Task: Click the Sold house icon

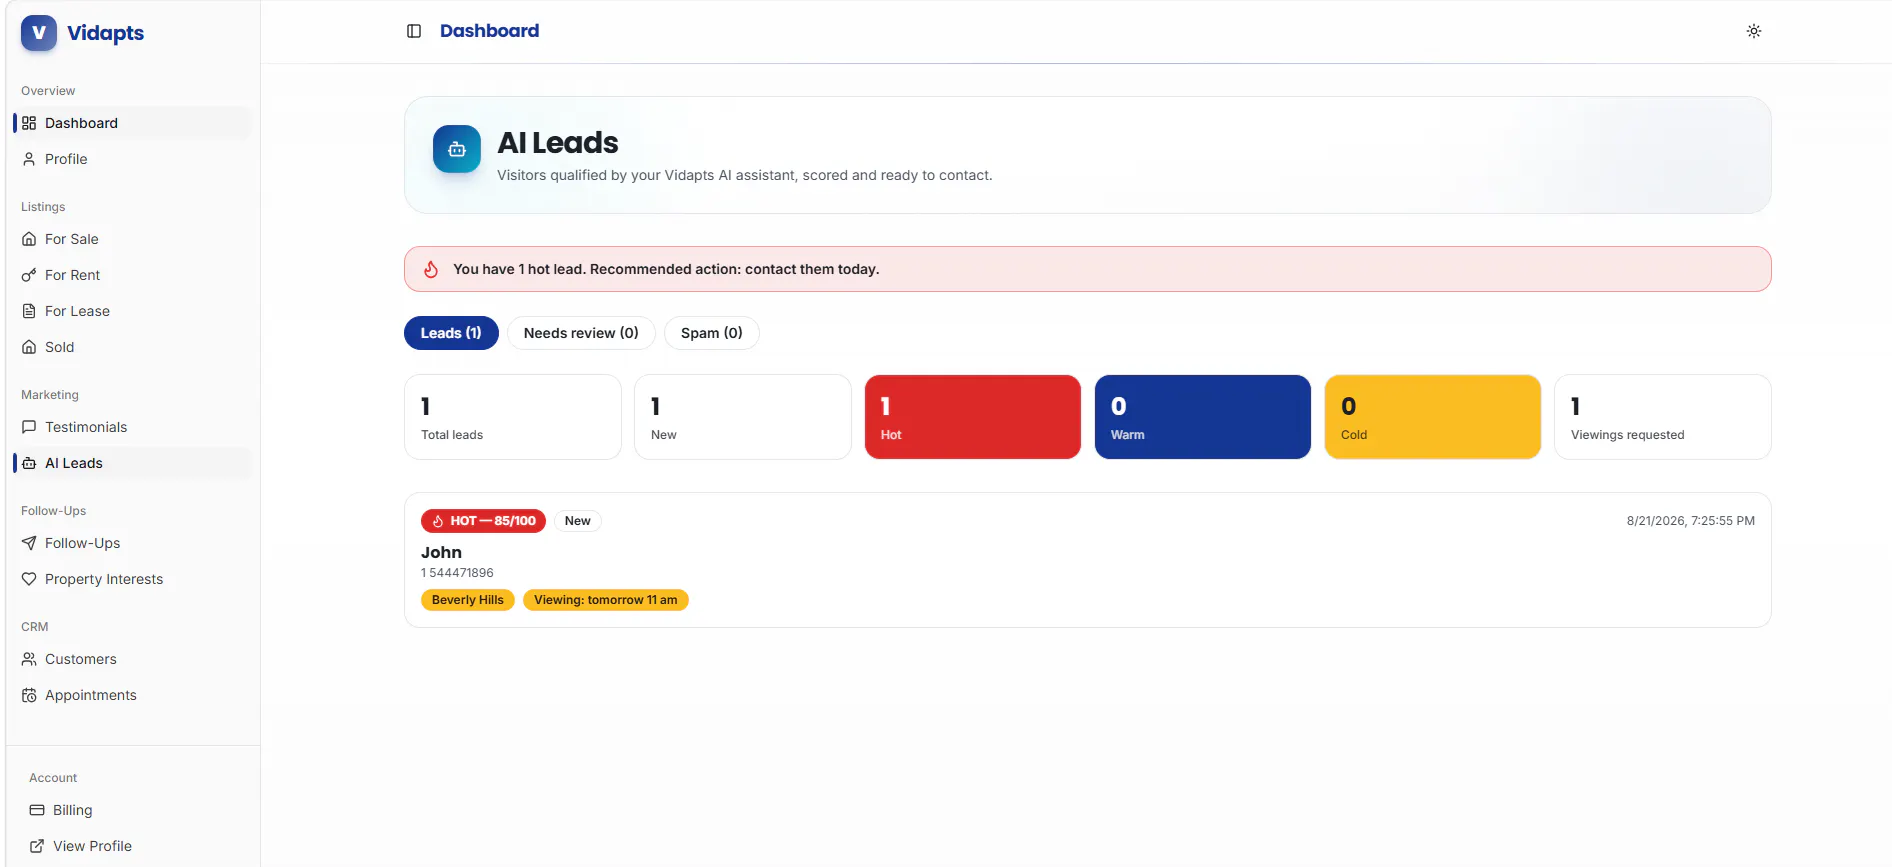Action: click(29, 347)
